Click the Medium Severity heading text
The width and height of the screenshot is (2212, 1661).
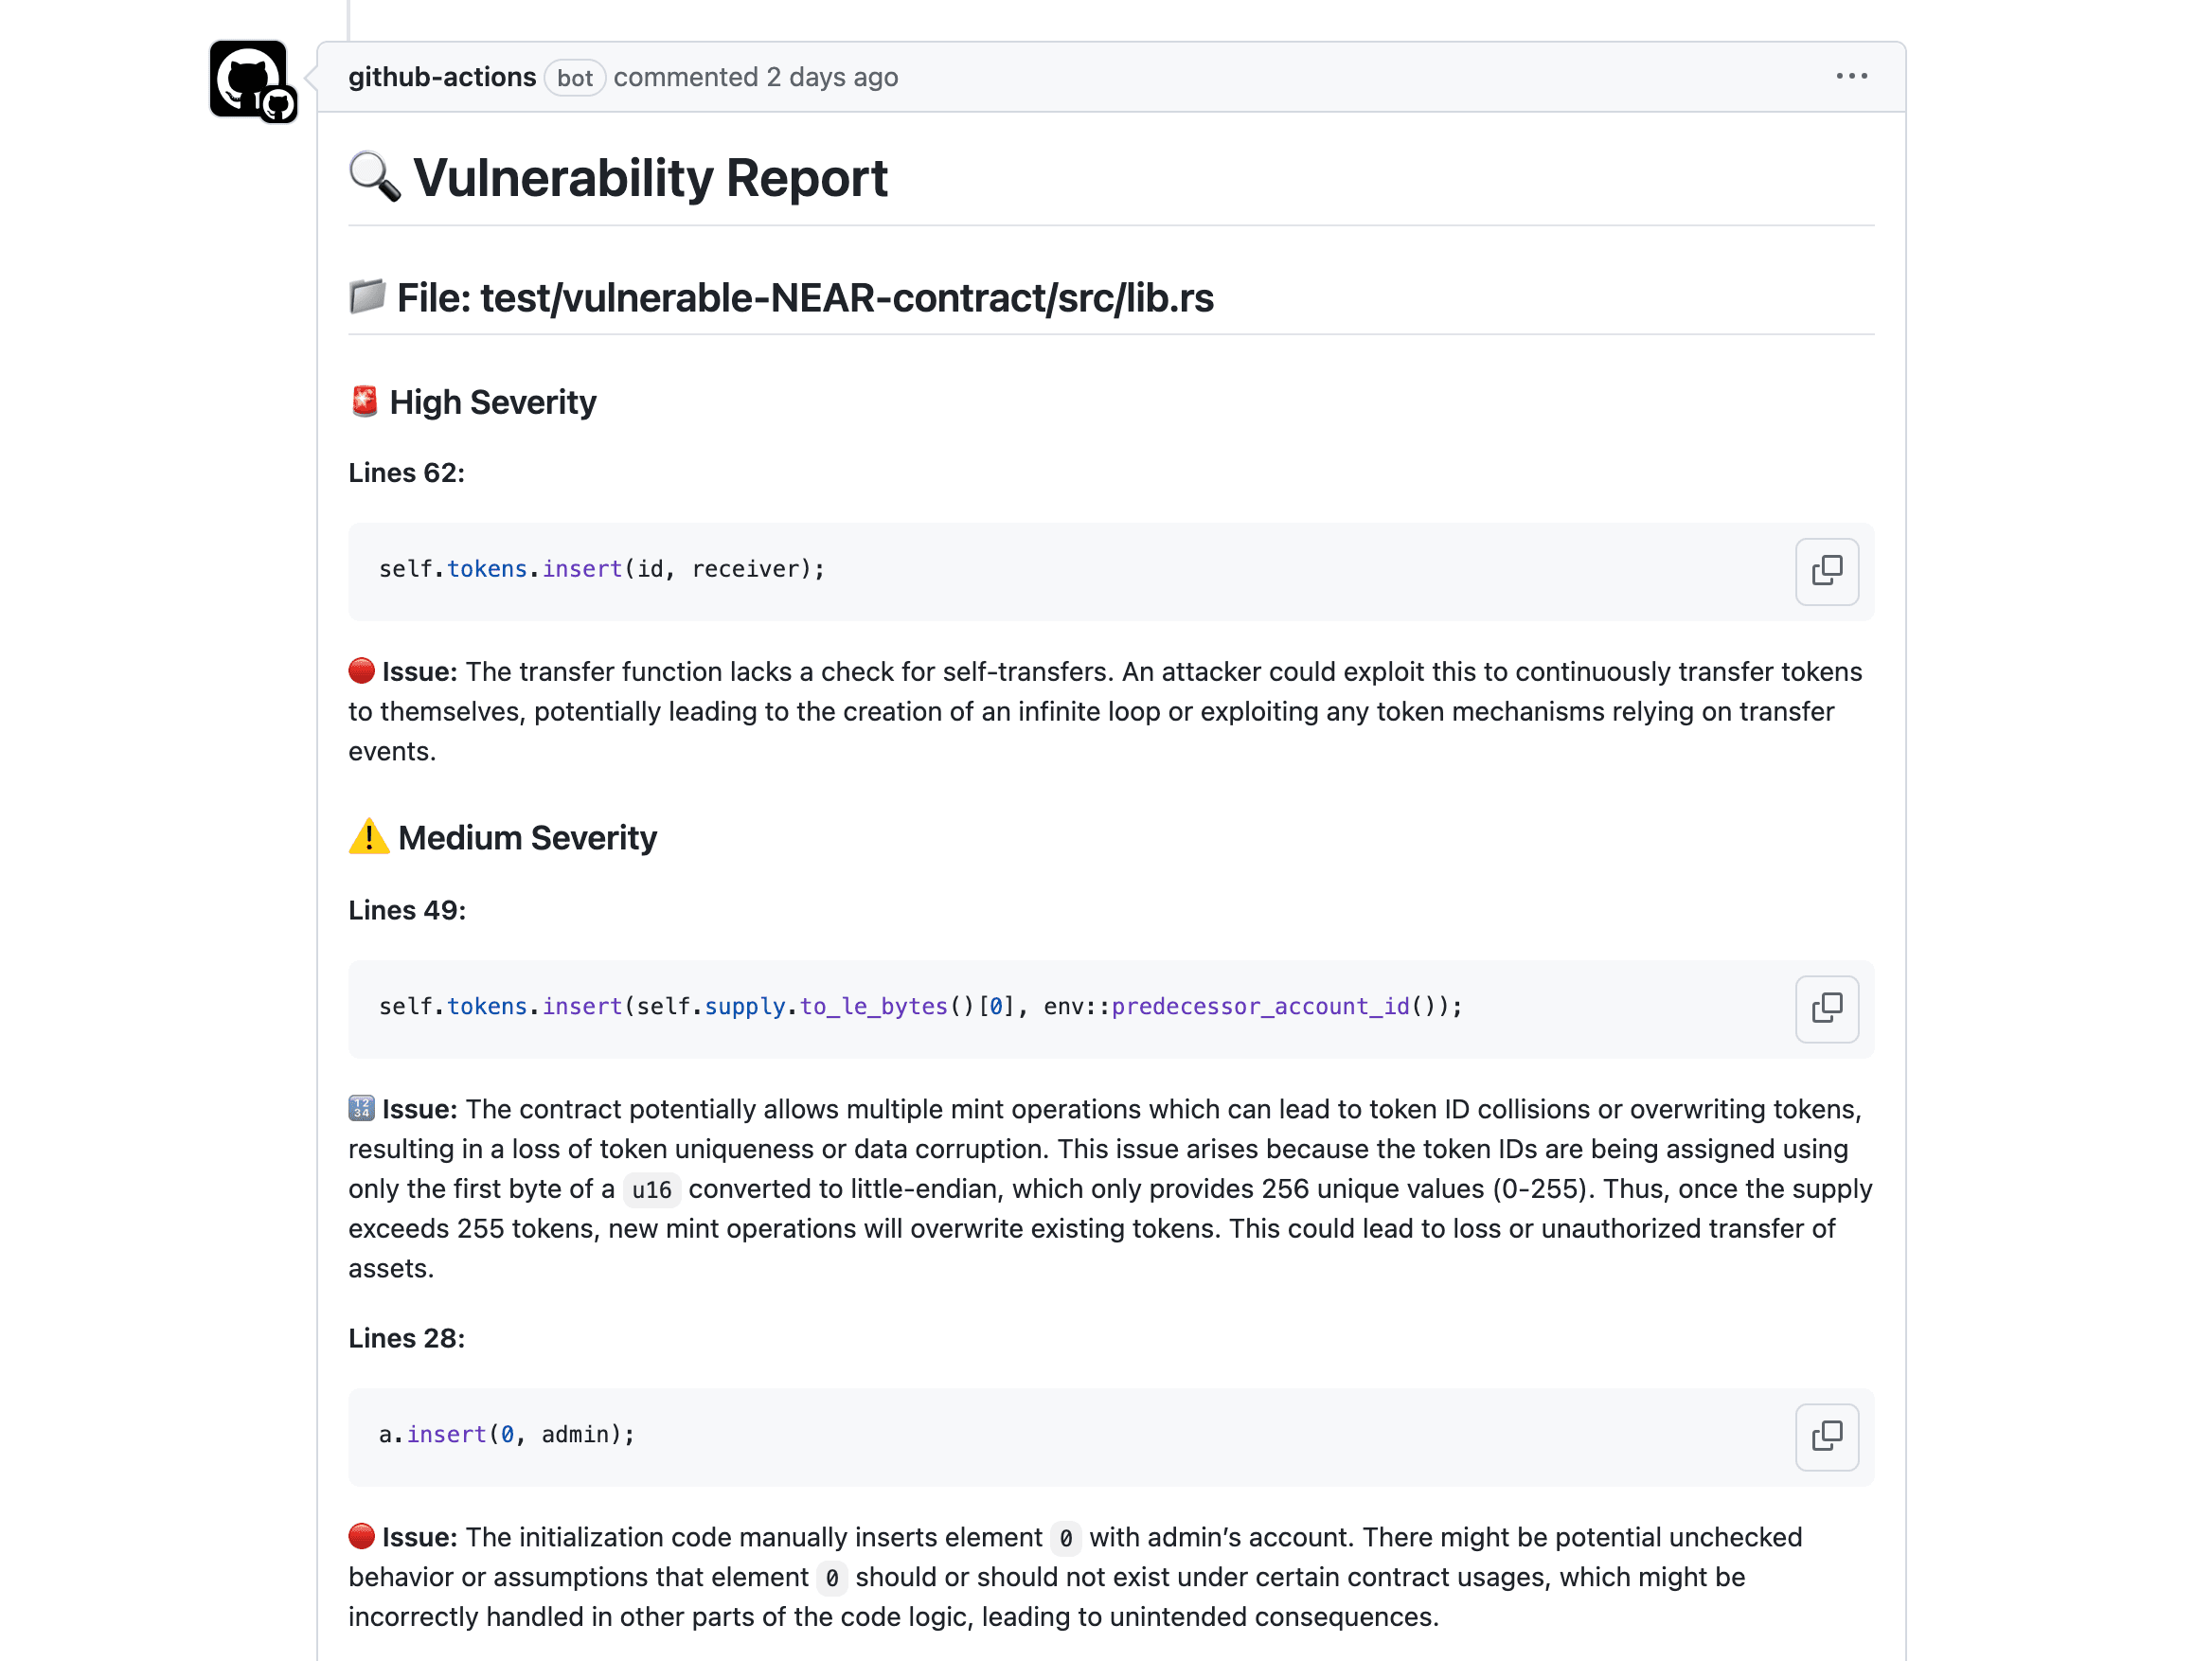click(527, 838)
